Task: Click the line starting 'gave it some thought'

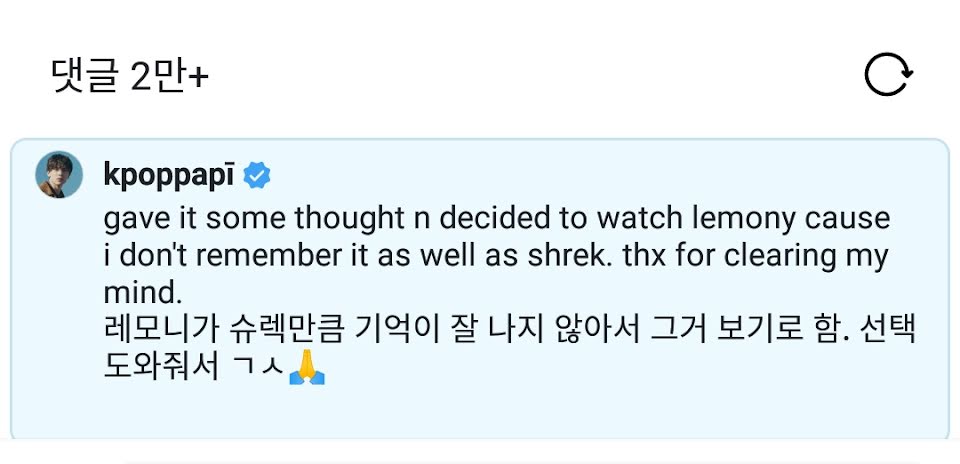Action: point(495,218)
